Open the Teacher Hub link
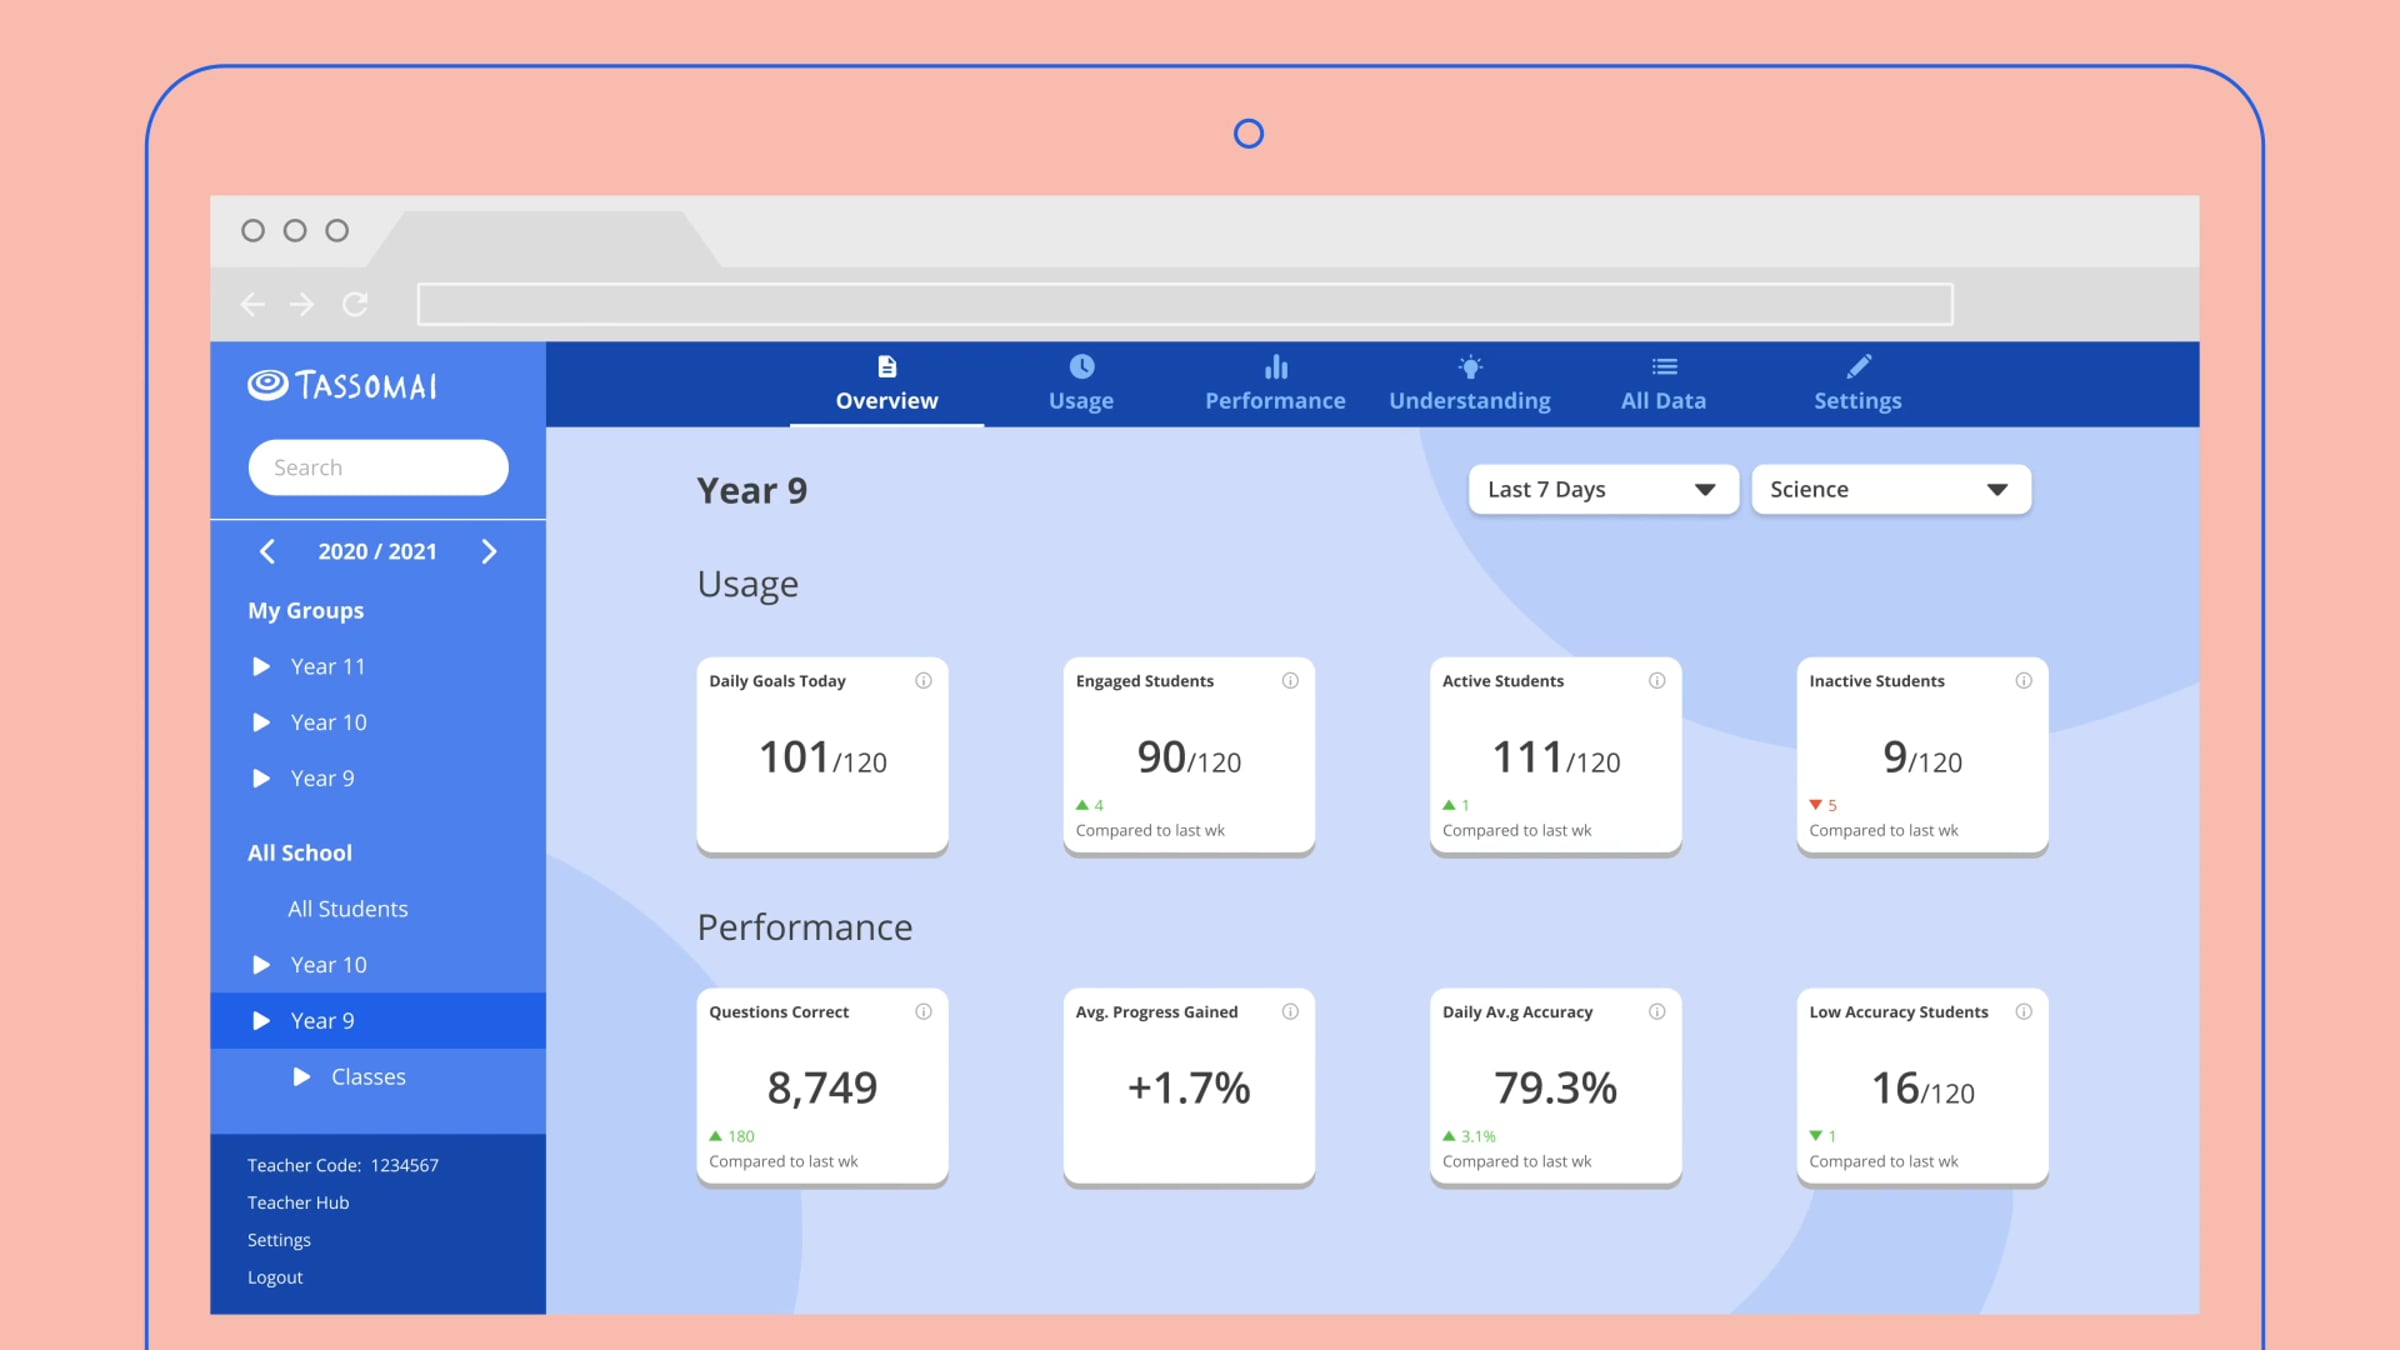The width and height of the screenshot is (2400, 1350). [298, 1203]
